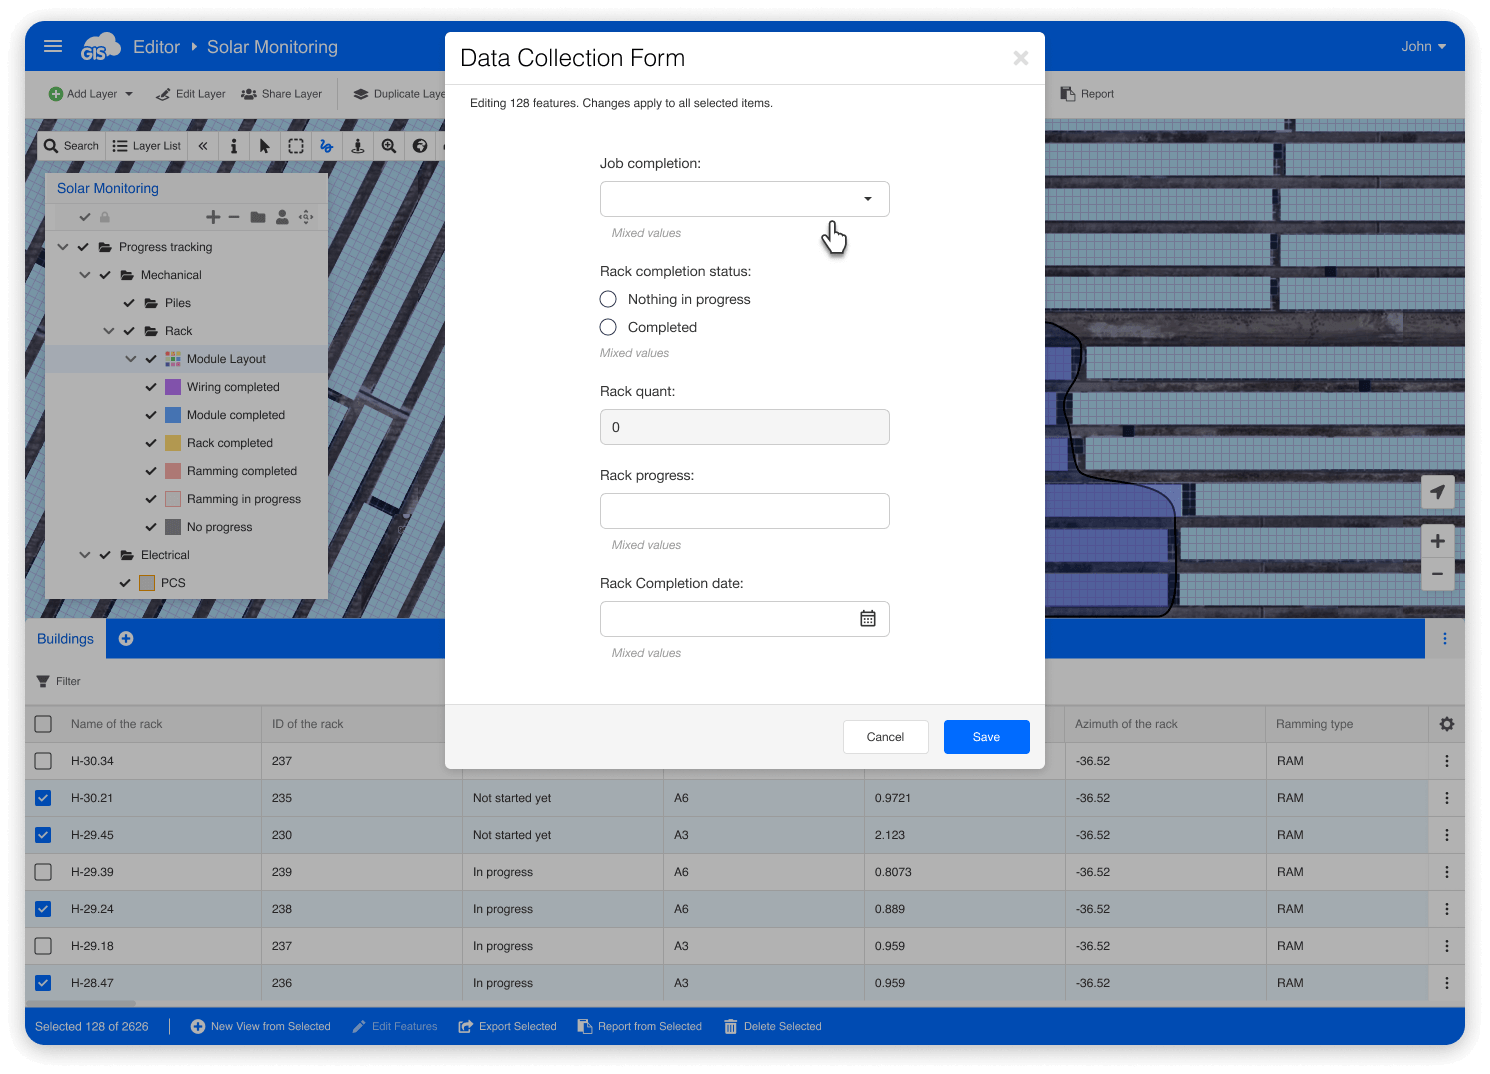Collapse the Electrical folder chevron
This screenshot has width=1490, height=1074.
point(85,555)
